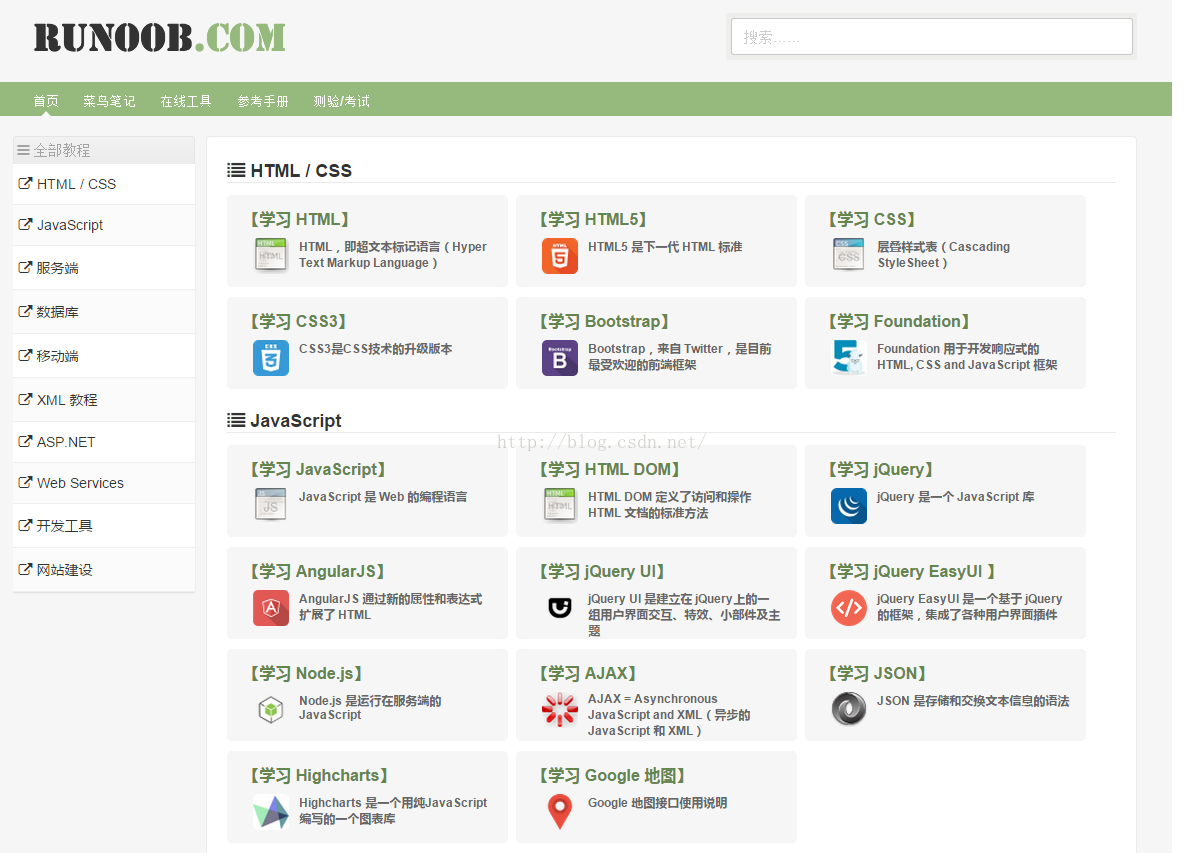Open the 测验/考试 navigation item
The height and width of the screenshot is (862, 1185).
(x=345, y=102)
